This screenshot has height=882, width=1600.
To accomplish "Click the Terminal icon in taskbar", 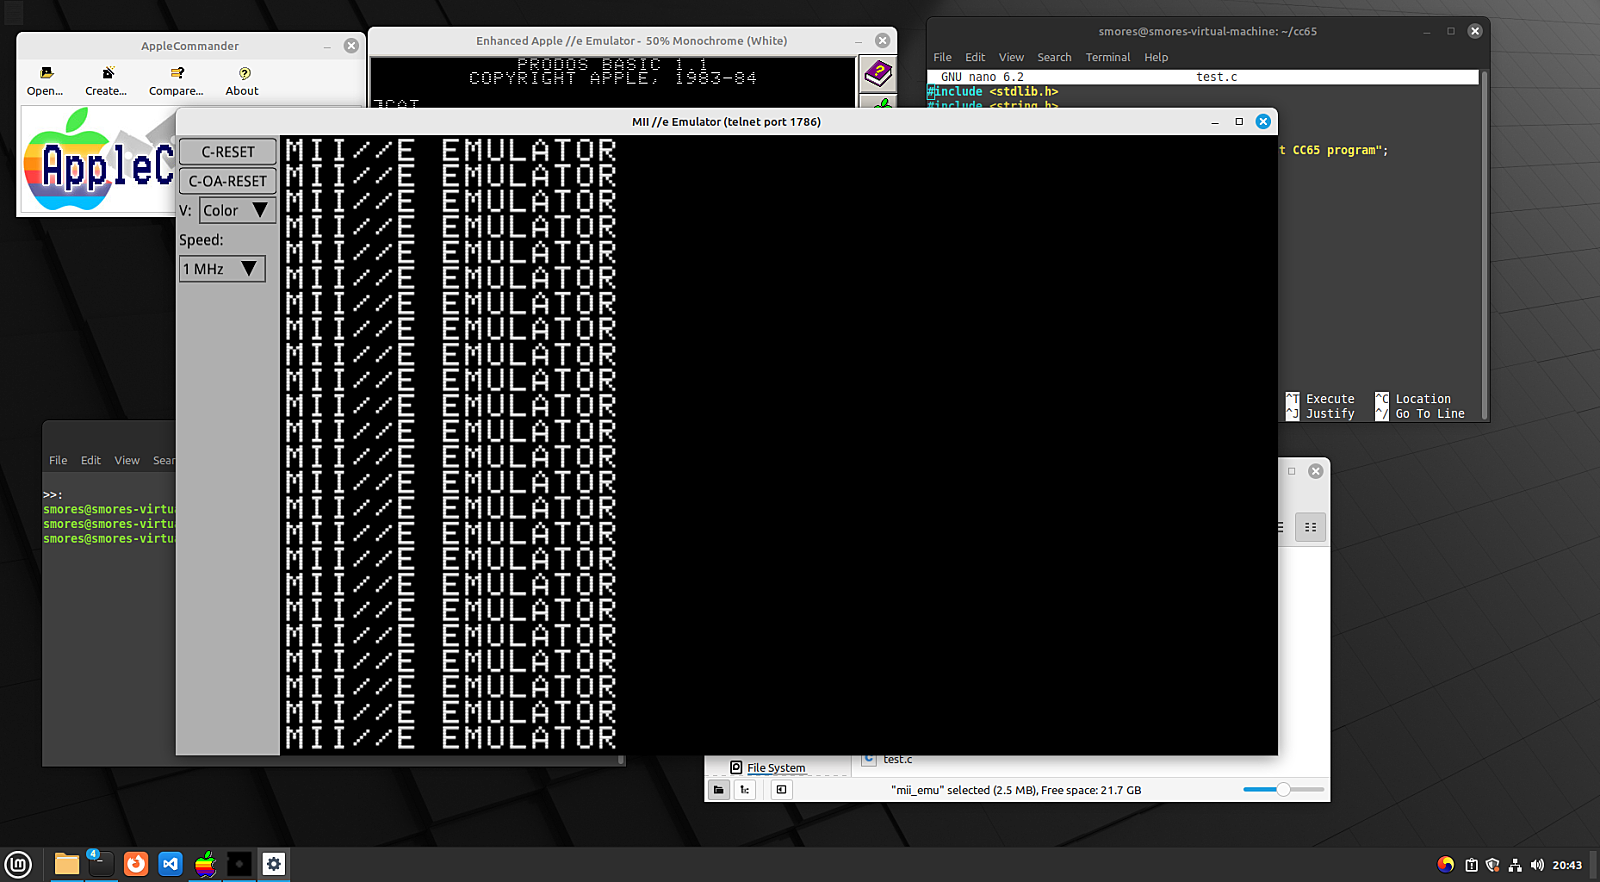I will (x=101, y=864).
